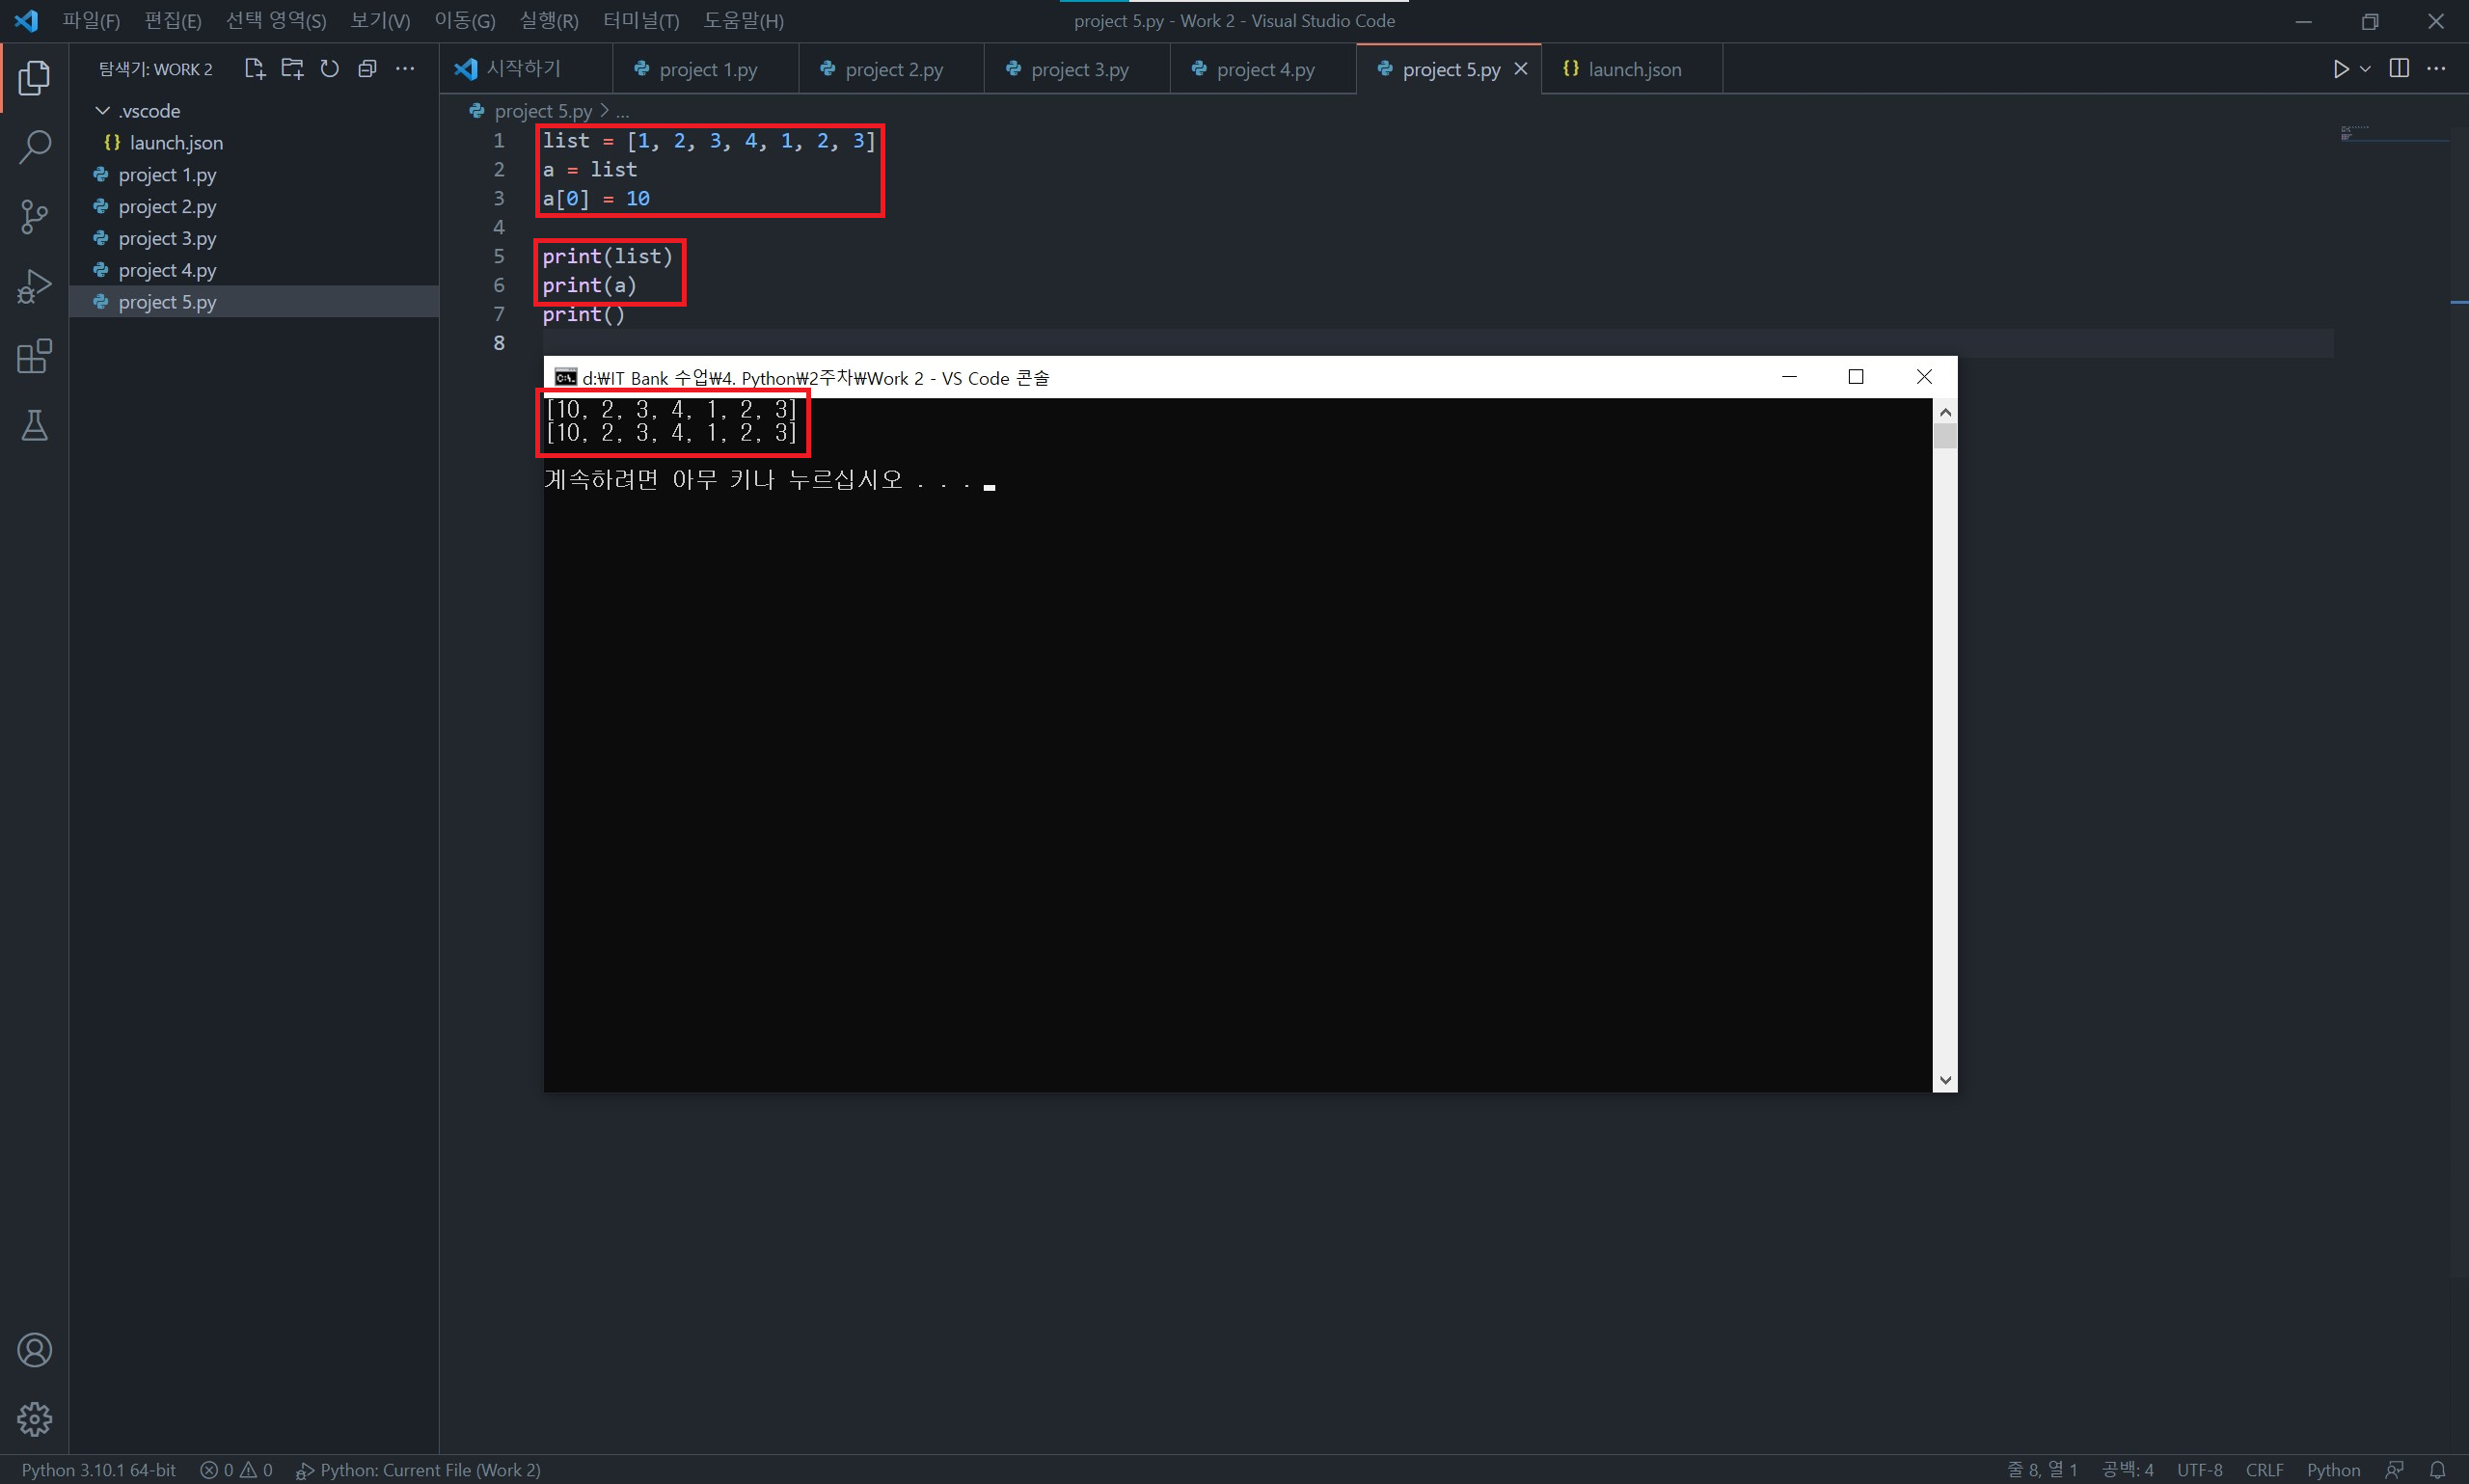
Task: Click the errors and warnings status indicator
Action: 236,1469
